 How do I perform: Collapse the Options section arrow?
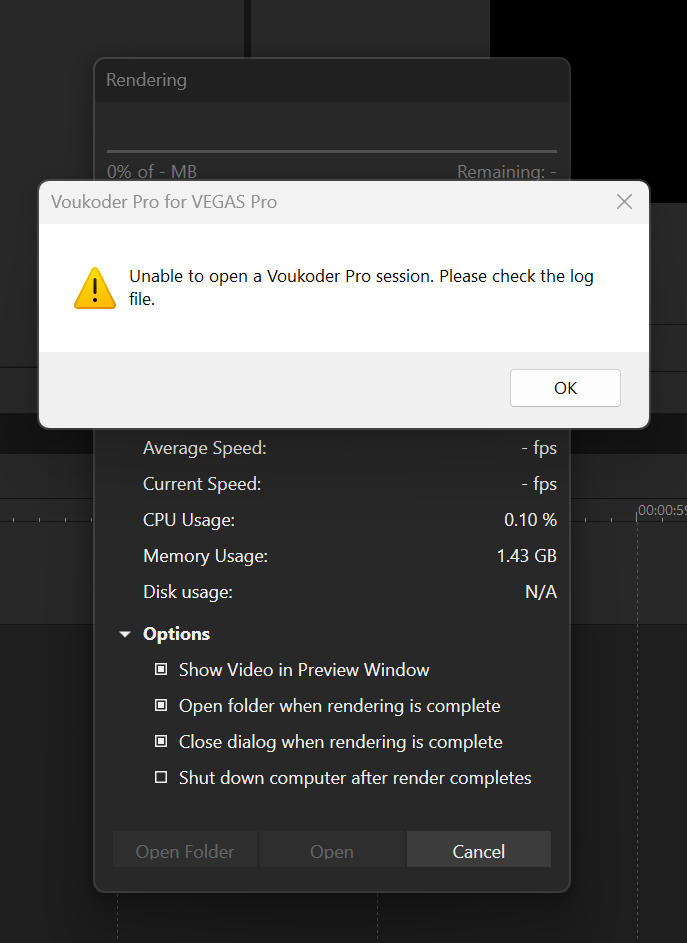point(125,634)
